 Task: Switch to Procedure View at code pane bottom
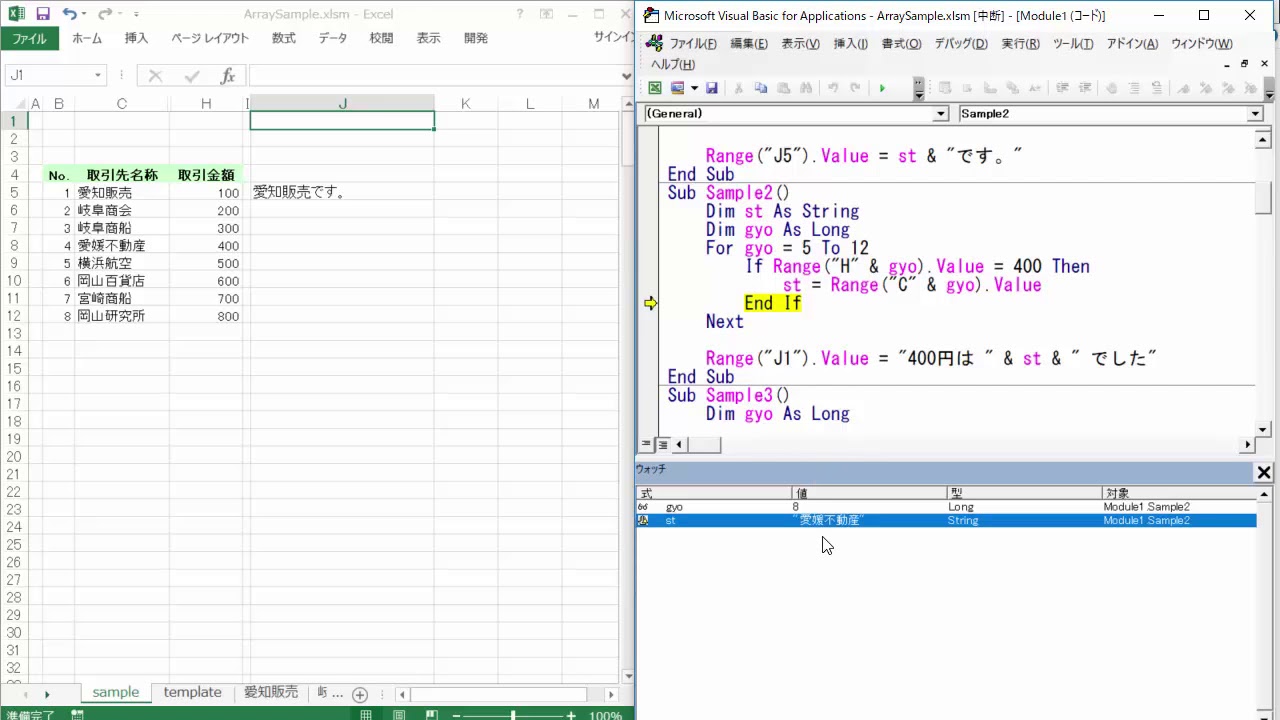coord(646,444)
